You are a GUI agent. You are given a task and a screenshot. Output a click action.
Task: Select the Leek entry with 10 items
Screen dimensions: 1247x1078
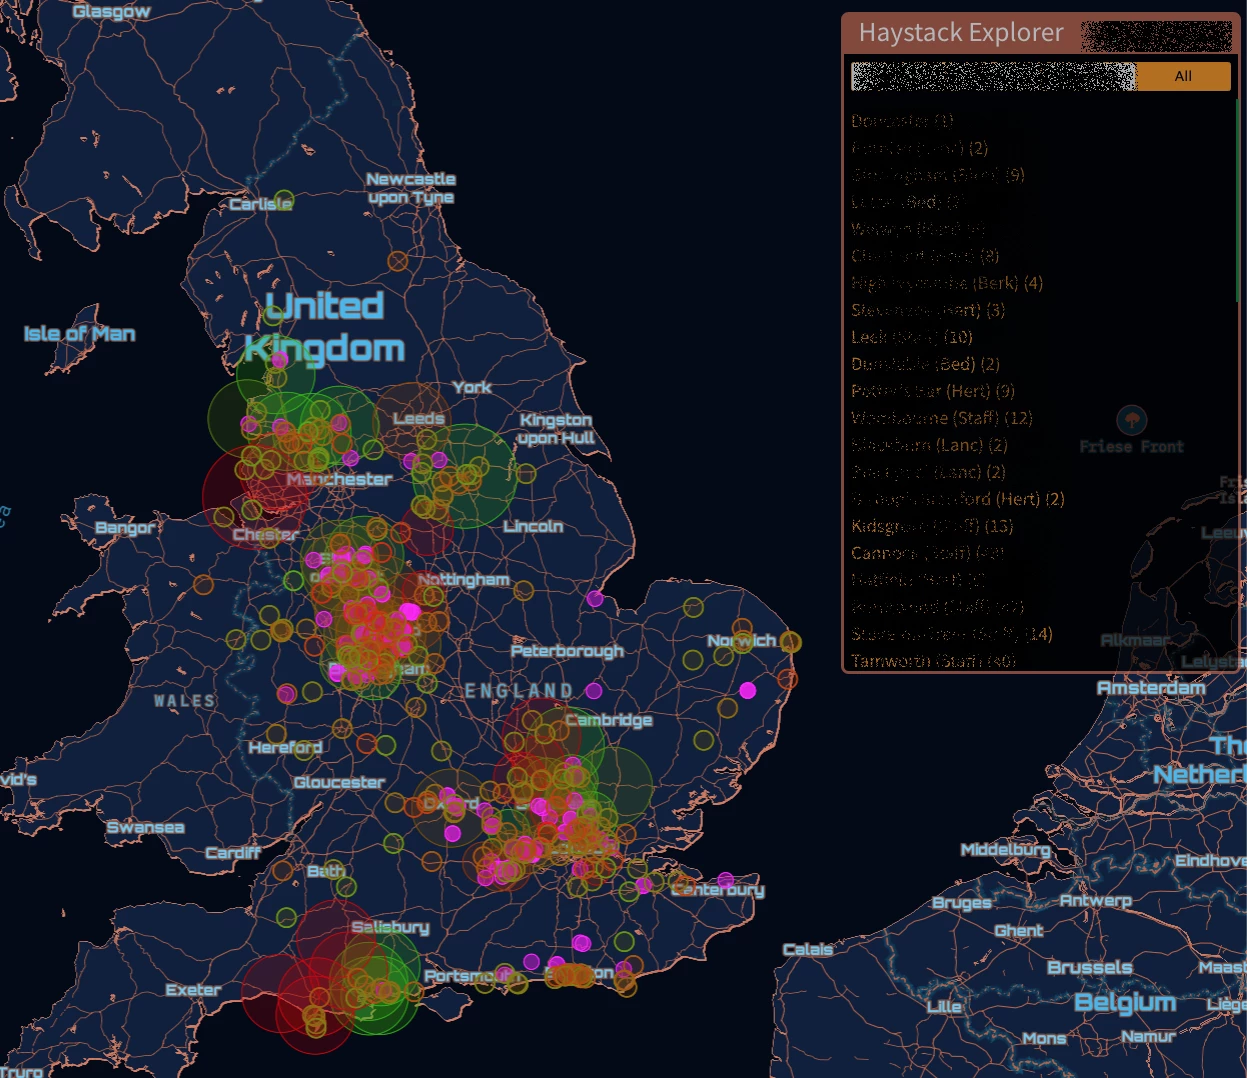(912, 337)
